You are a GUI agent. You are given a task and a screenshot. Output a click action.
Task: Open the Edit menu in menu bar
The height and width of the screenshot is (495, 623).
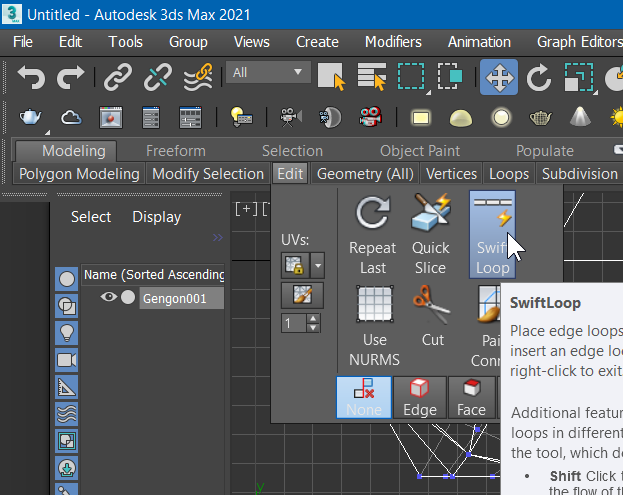point(70,42)
